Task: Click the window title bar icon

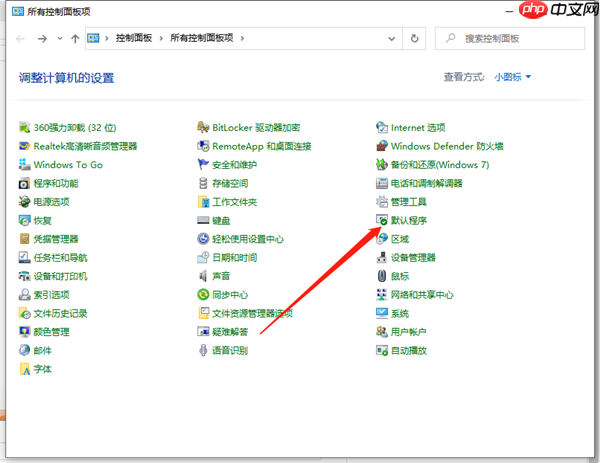Action: click(18, 11)
